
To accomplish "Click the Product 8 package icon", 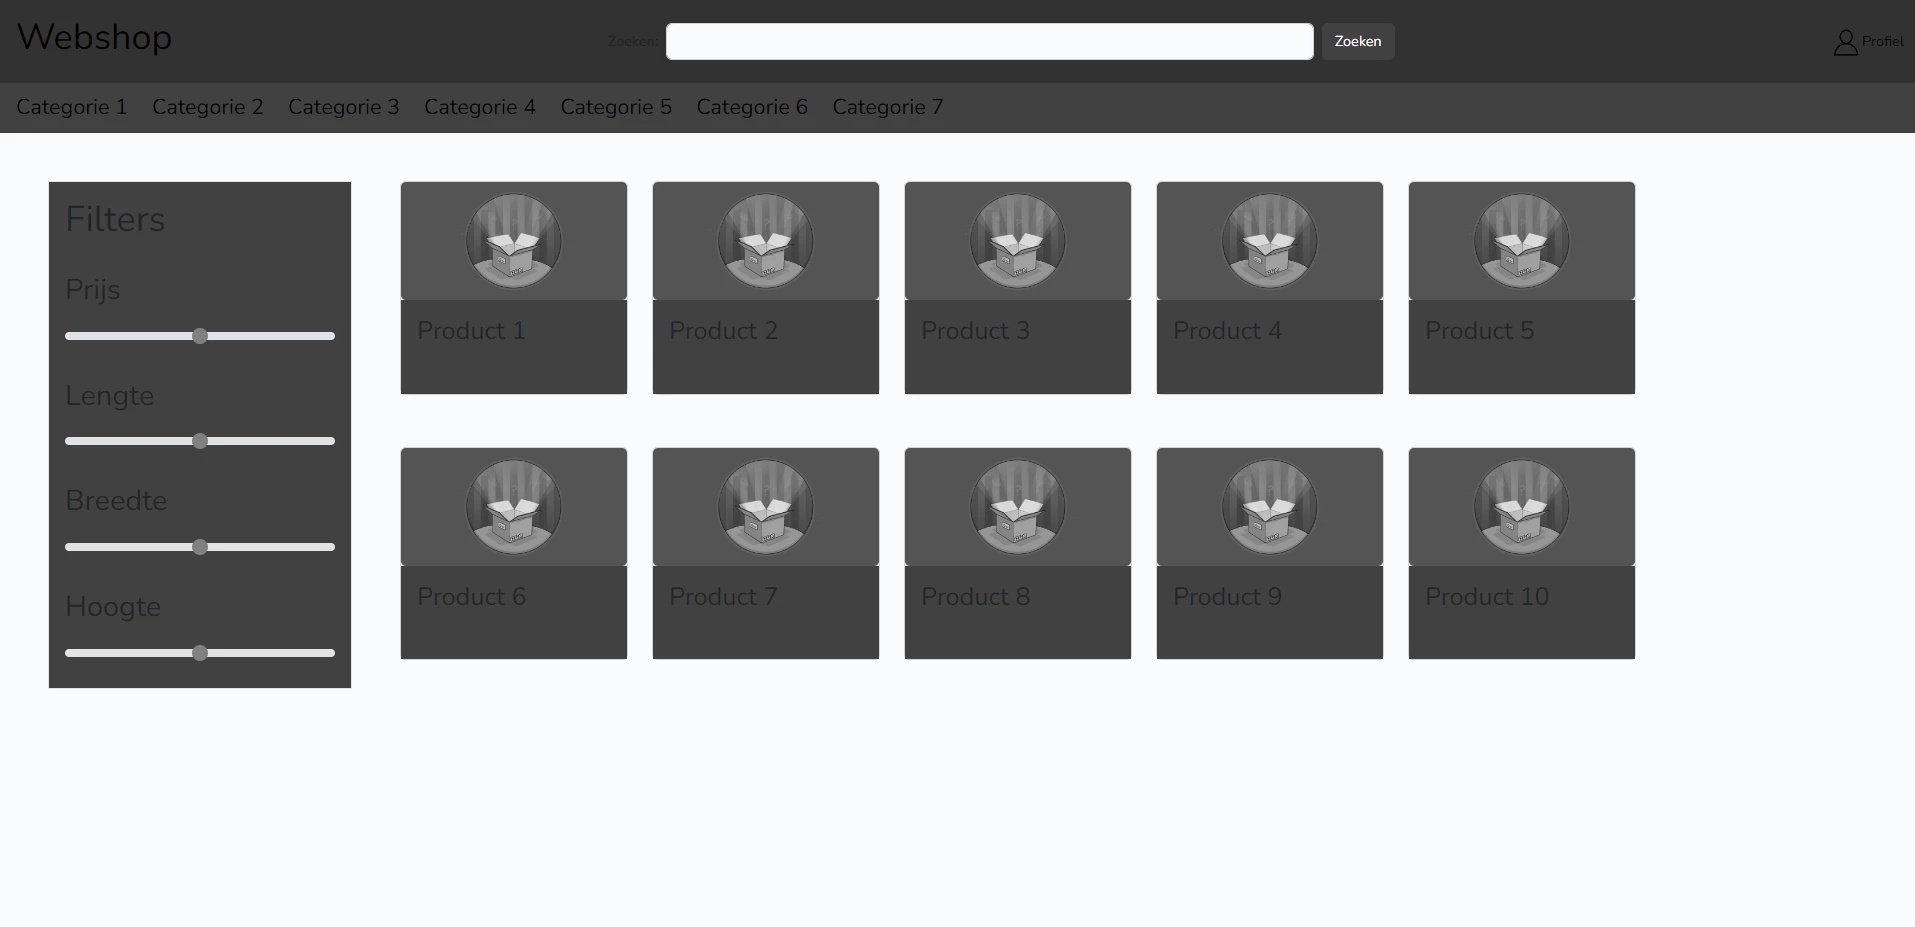I will point(1017,507).
